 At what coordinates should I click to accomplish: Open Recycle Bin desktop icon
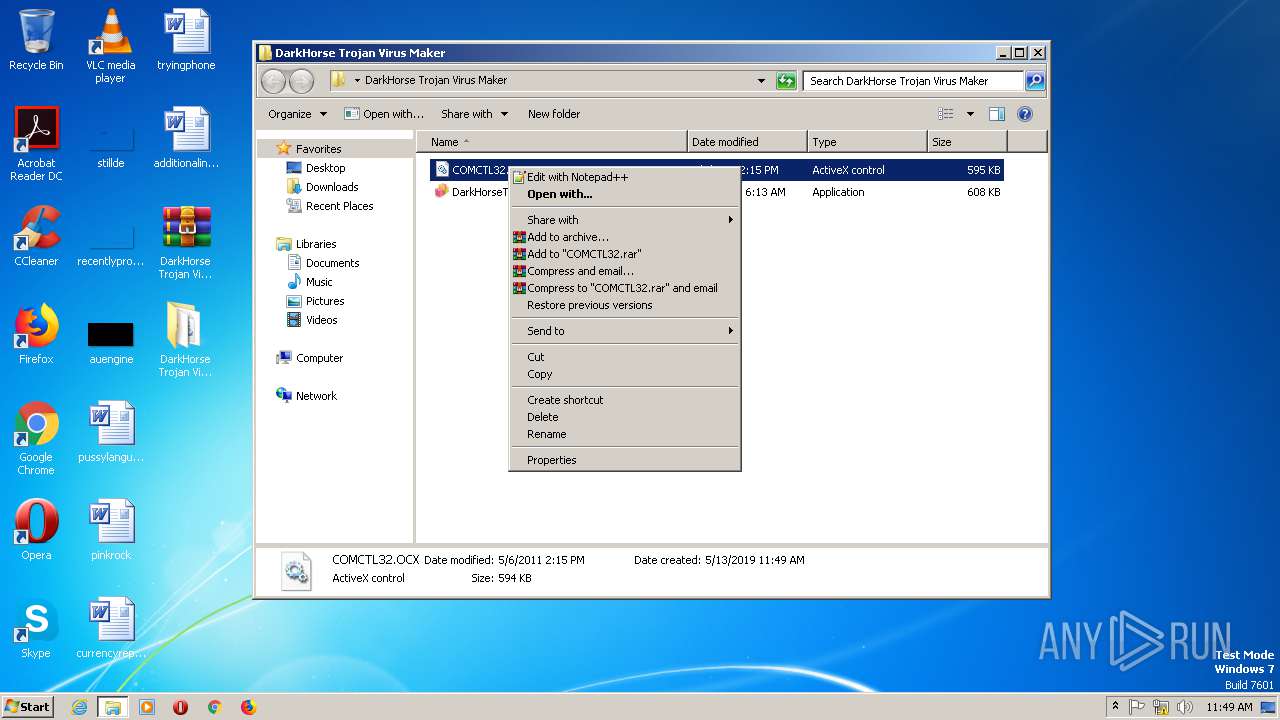click(x=36, y=40)
